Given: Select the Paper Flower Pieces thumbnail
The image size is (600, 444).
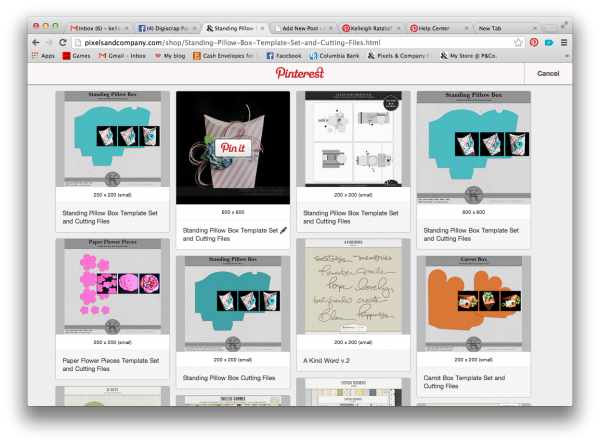Looking at the screenshot, I should 112,286.
